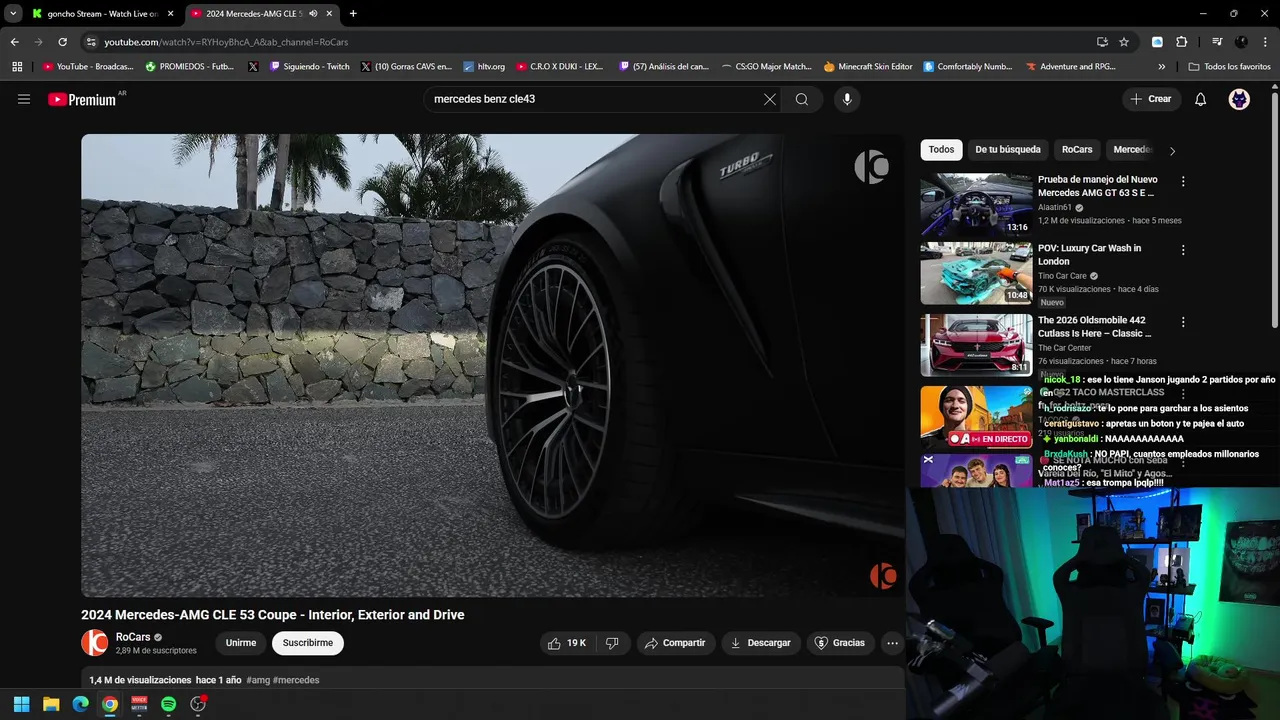Send a Gracias super thanks
This screenshot has height=720, width=1280.
tap(840, 643)
